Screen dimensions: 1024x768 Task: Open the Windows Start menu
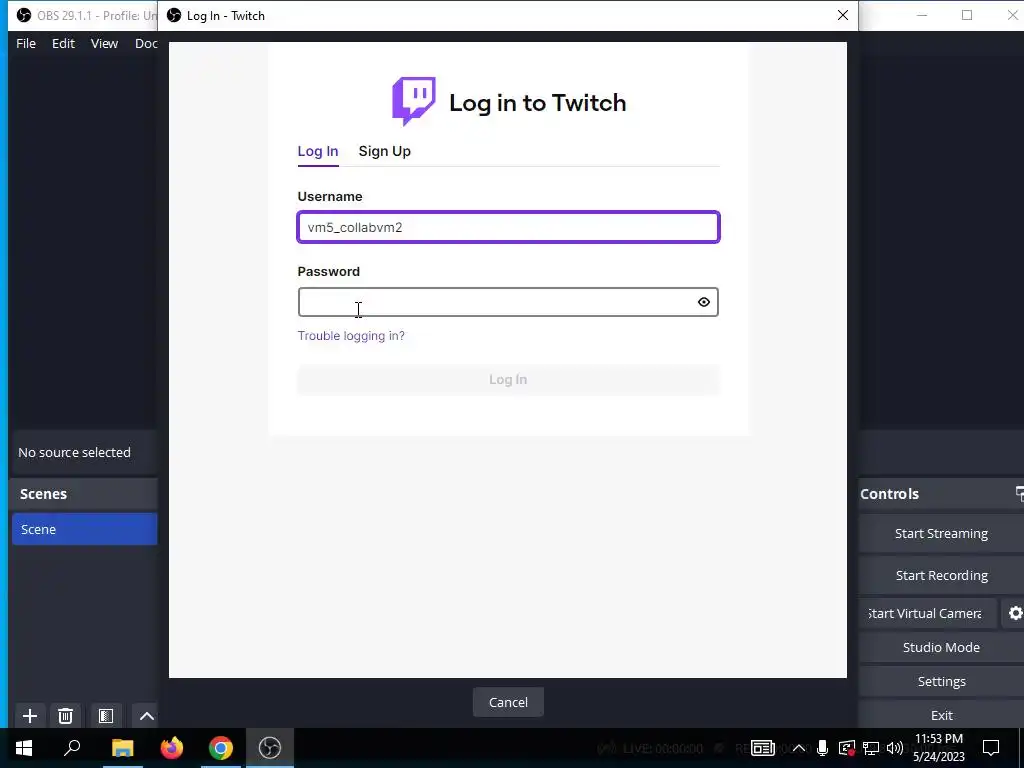24,748
